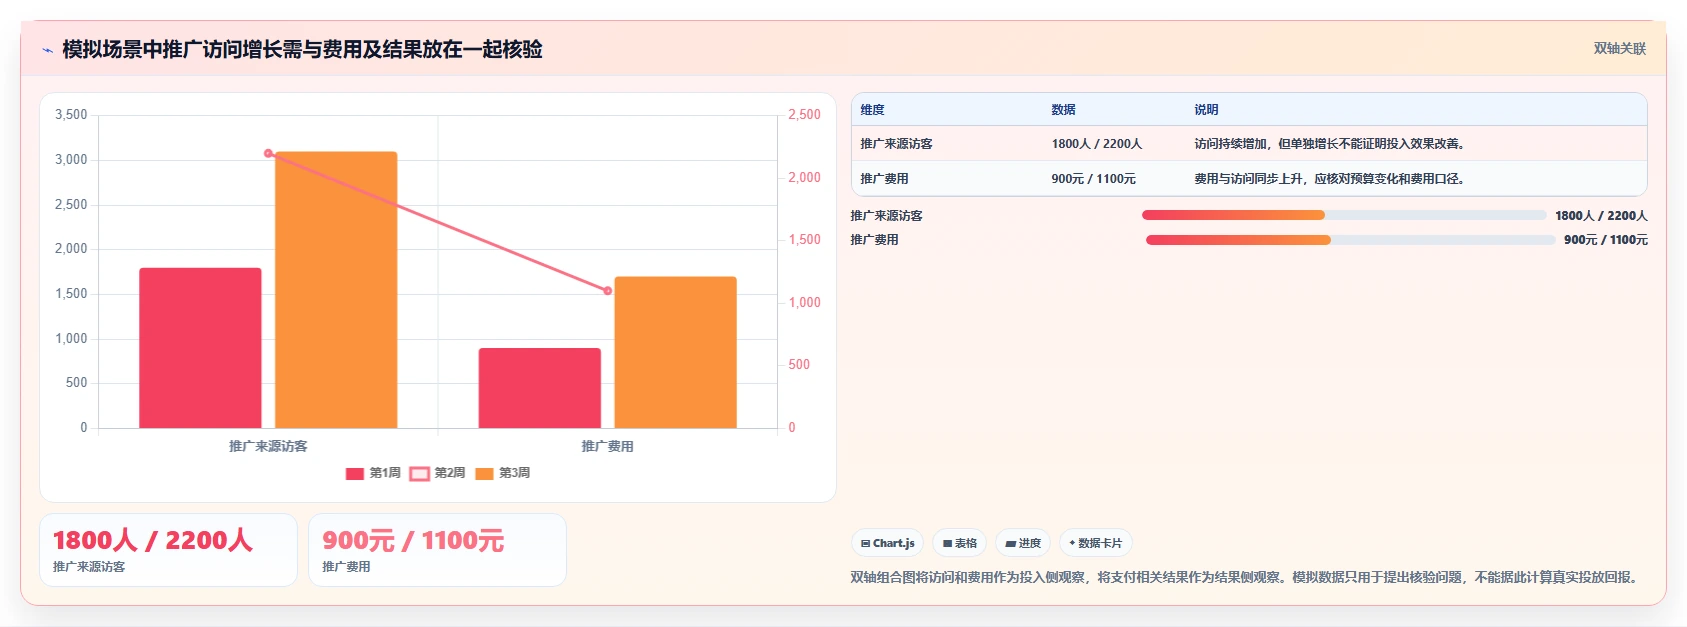Click table cell 1800人 / 2200人
Screen dimensions: 1687x627
coord(1096,144)
